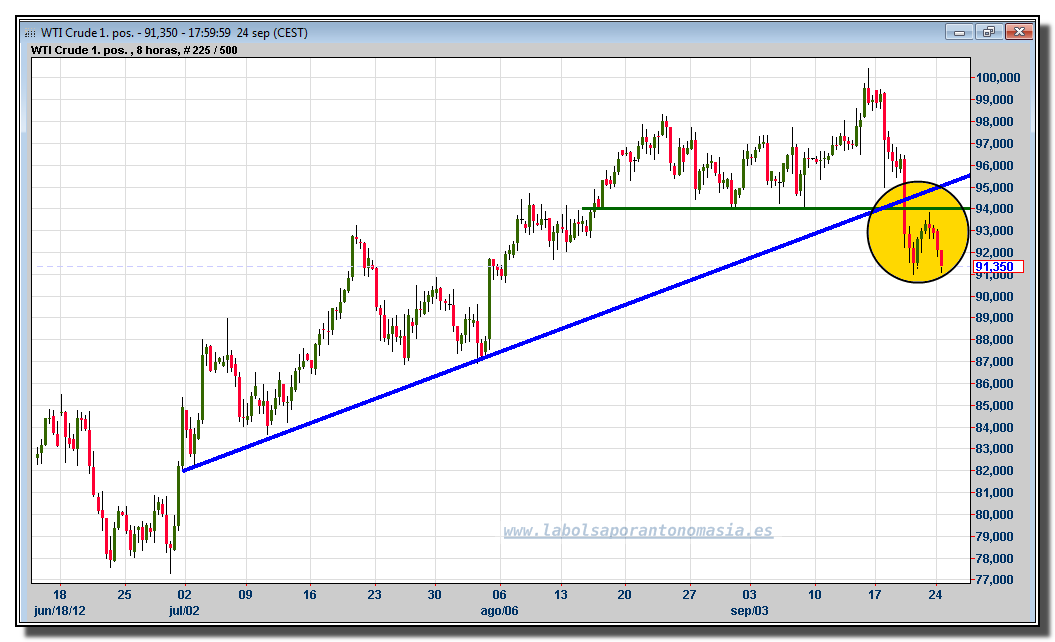This screenshot has width=1055, height=642.
Task: Click the 97,000 price axis label
Action: point(994,143)
